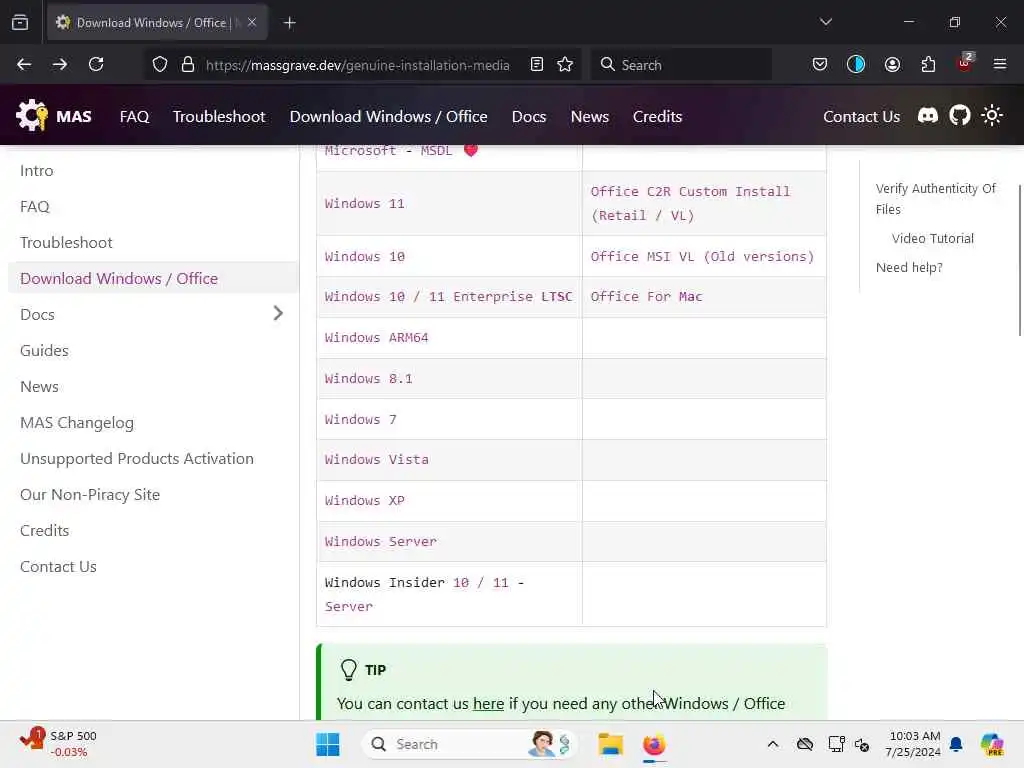Image resolution: width=1024 pixels, height=768 pixels.
Task: Open Credits in top navigation
Action: pyautogui.click(x=657, y=116)
